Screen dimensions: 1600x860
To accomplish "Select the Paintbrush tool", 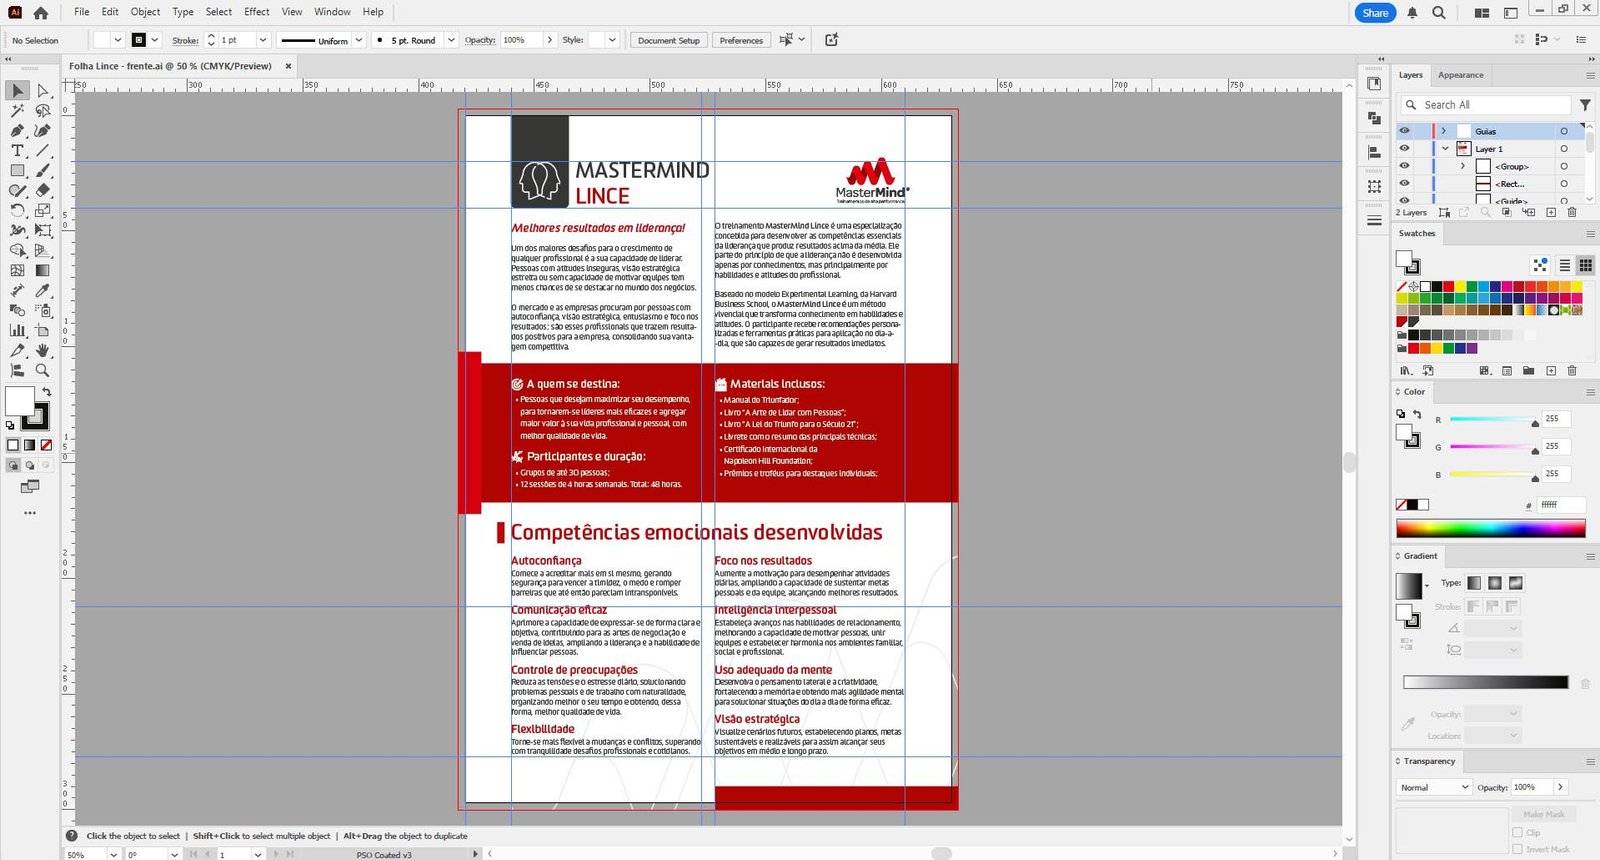I will (42, 171).
